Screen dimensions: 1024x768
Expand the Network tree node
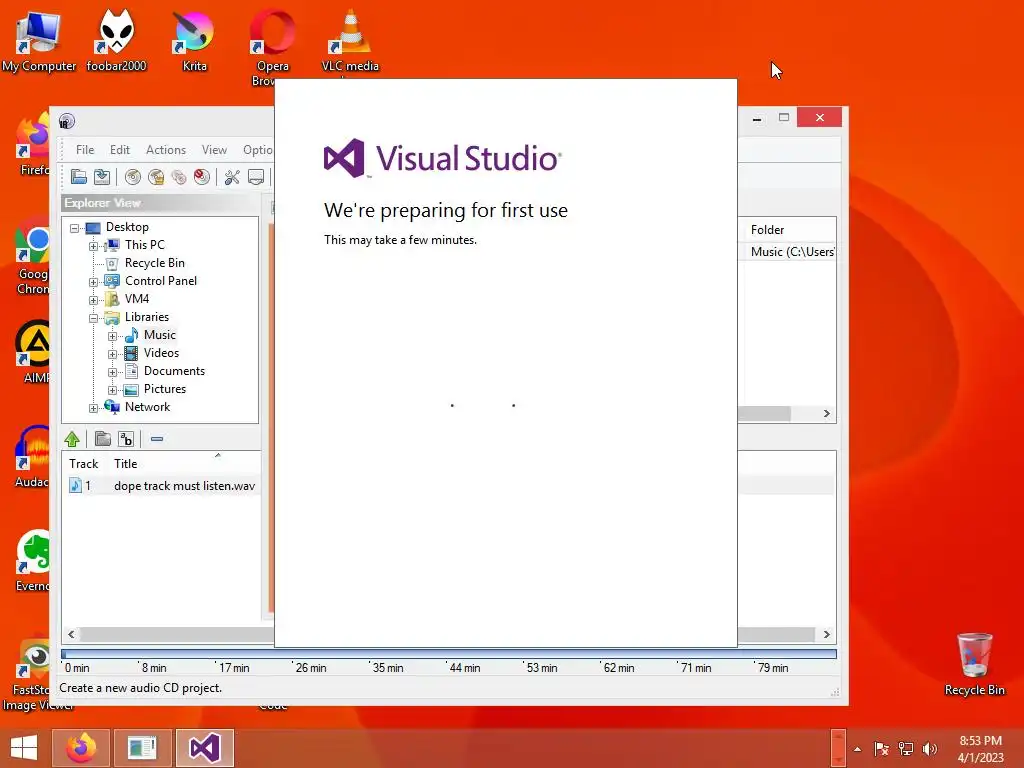[93, 408]
